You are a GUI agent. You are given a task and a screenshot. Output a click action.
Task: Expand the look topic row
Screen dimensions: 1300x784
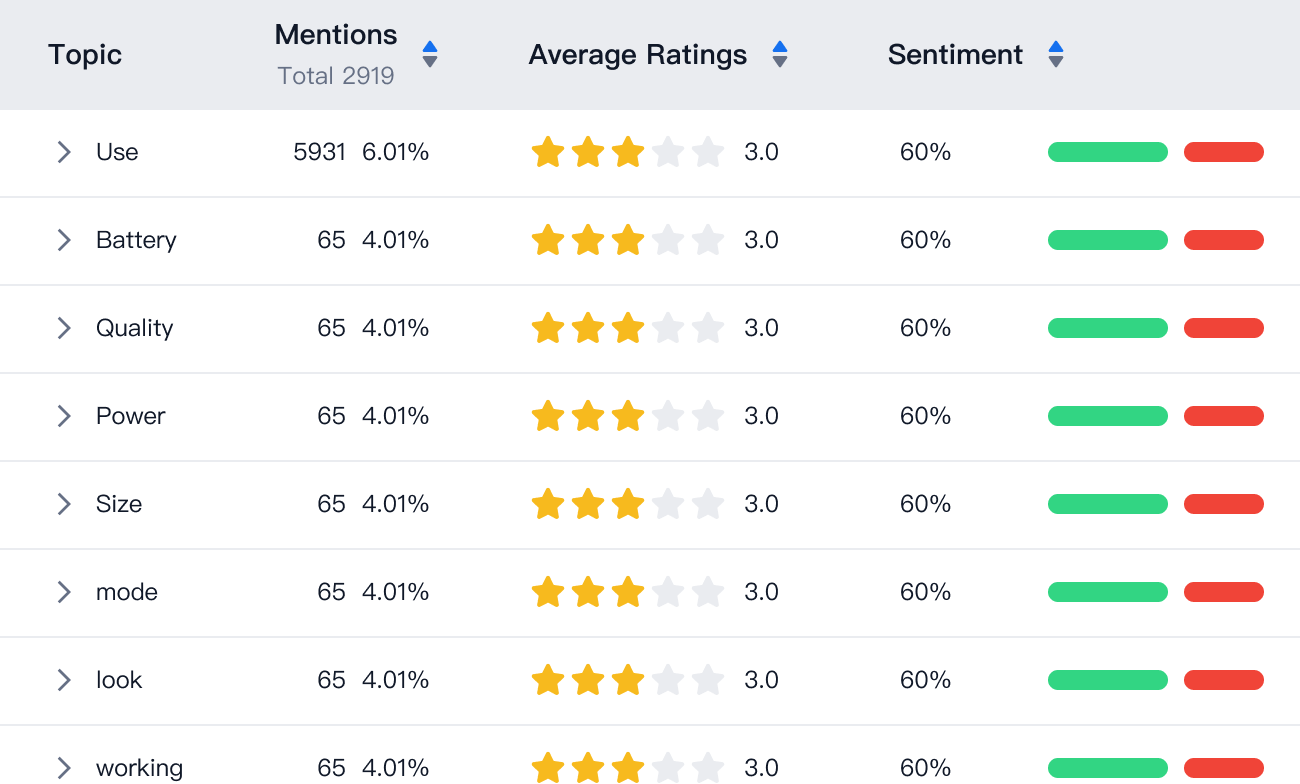64,680
